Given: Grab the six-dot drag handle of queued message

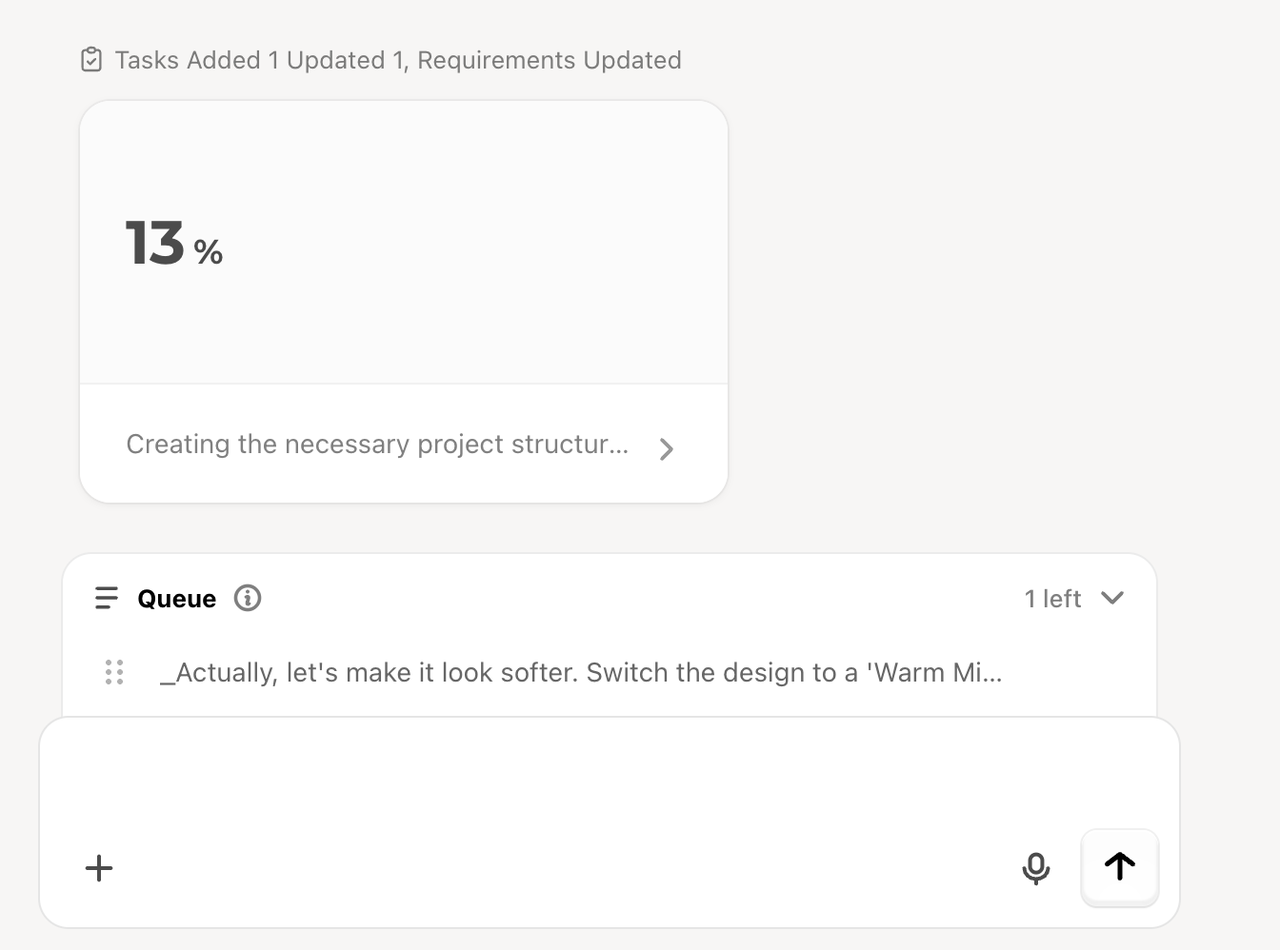Looking at the screenshot, I should coord(114,672).
